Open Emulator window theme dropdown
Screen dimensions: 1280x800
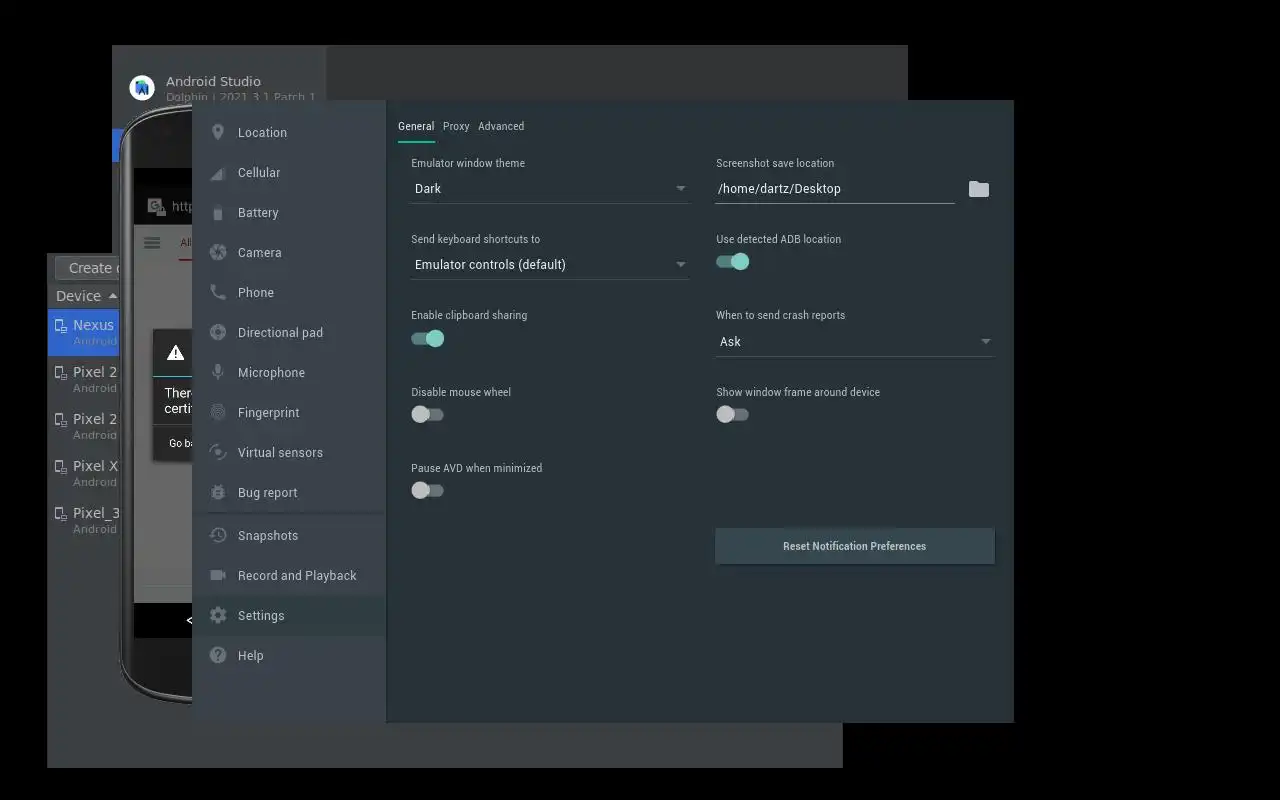(550, 189)
